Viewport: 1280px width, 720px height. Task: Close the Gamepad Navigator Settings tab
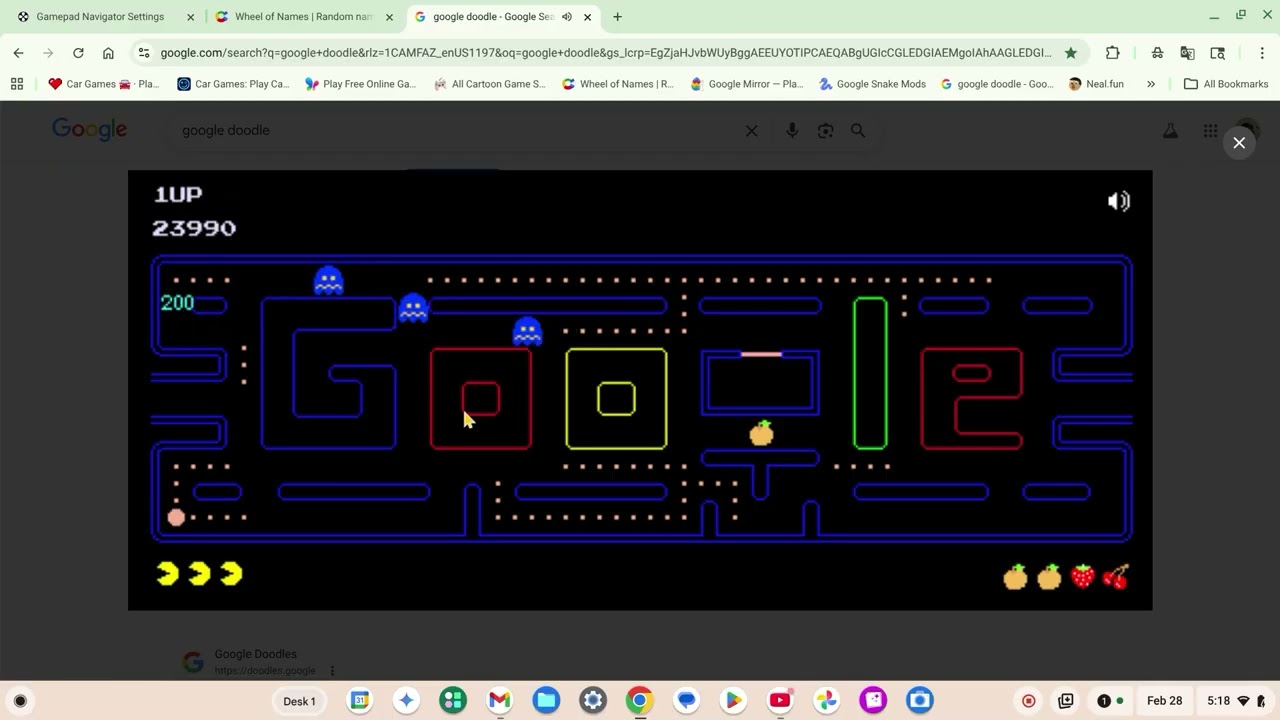click(x=190, y=17)
